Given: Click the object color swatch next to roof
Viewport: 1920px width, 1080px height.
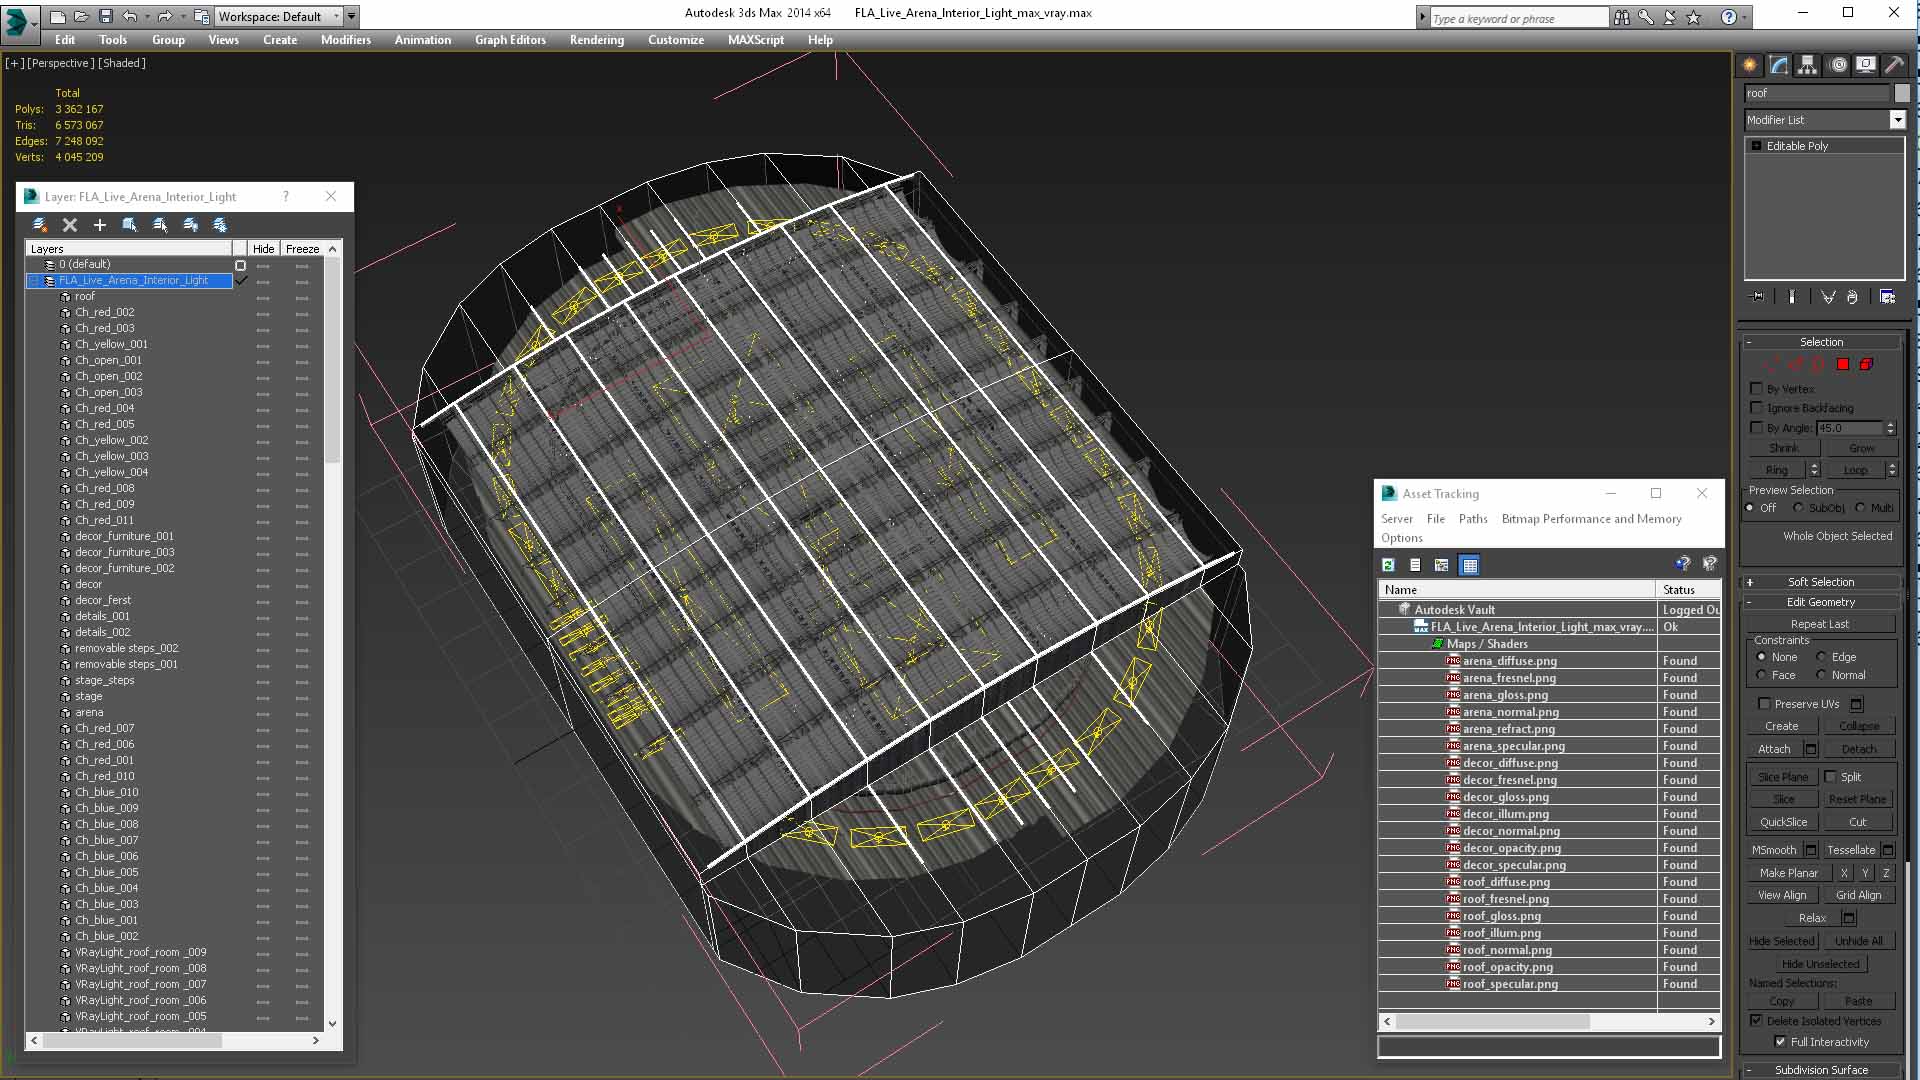Looking at the screenshot, I should coord(1901,93).
